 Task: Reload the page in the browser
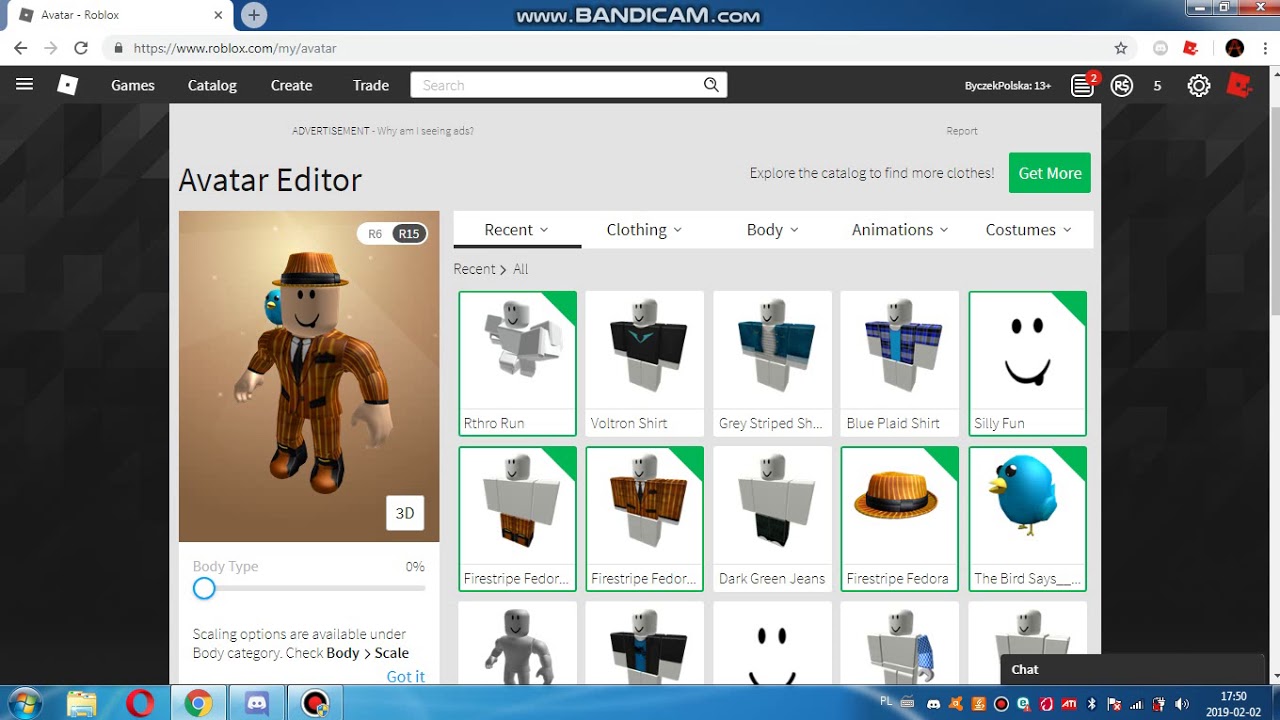(81, 48)
